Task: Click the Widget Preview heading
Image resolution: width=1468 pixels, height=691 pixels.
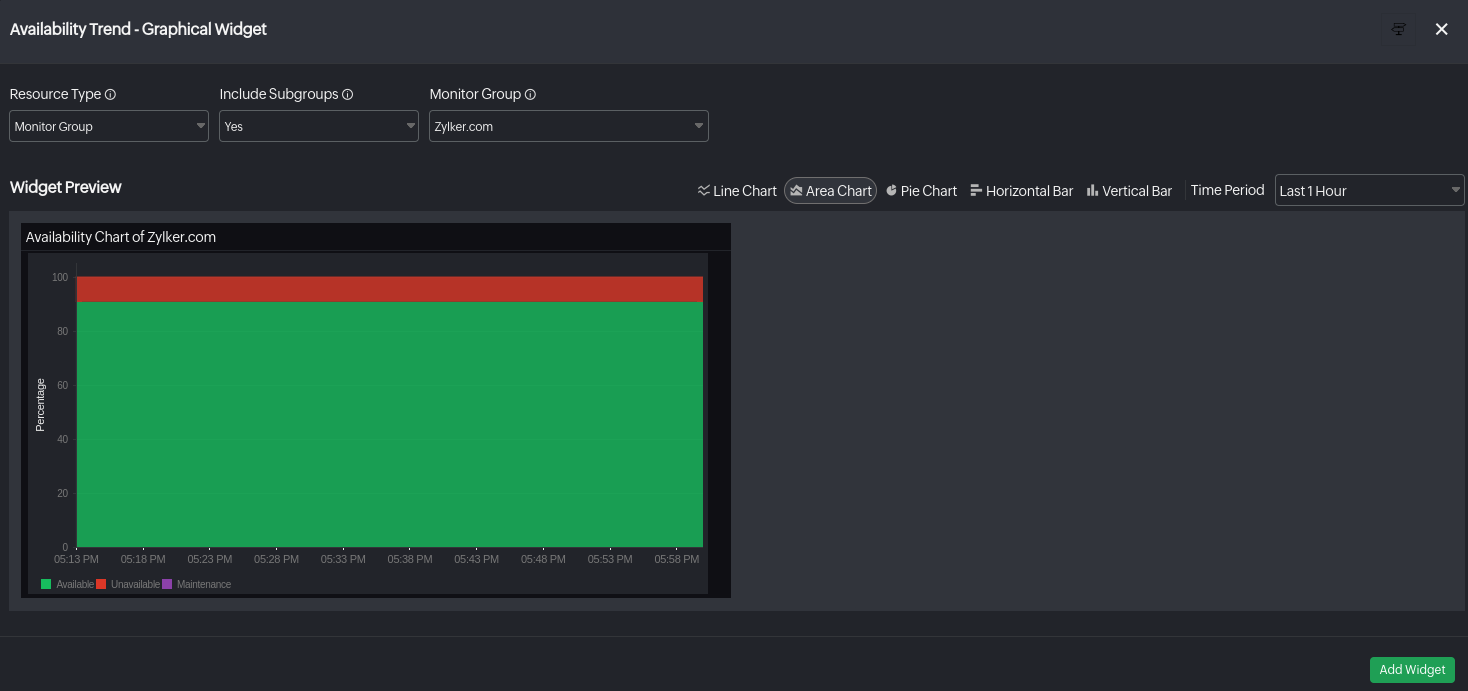Action: point(66,187)
